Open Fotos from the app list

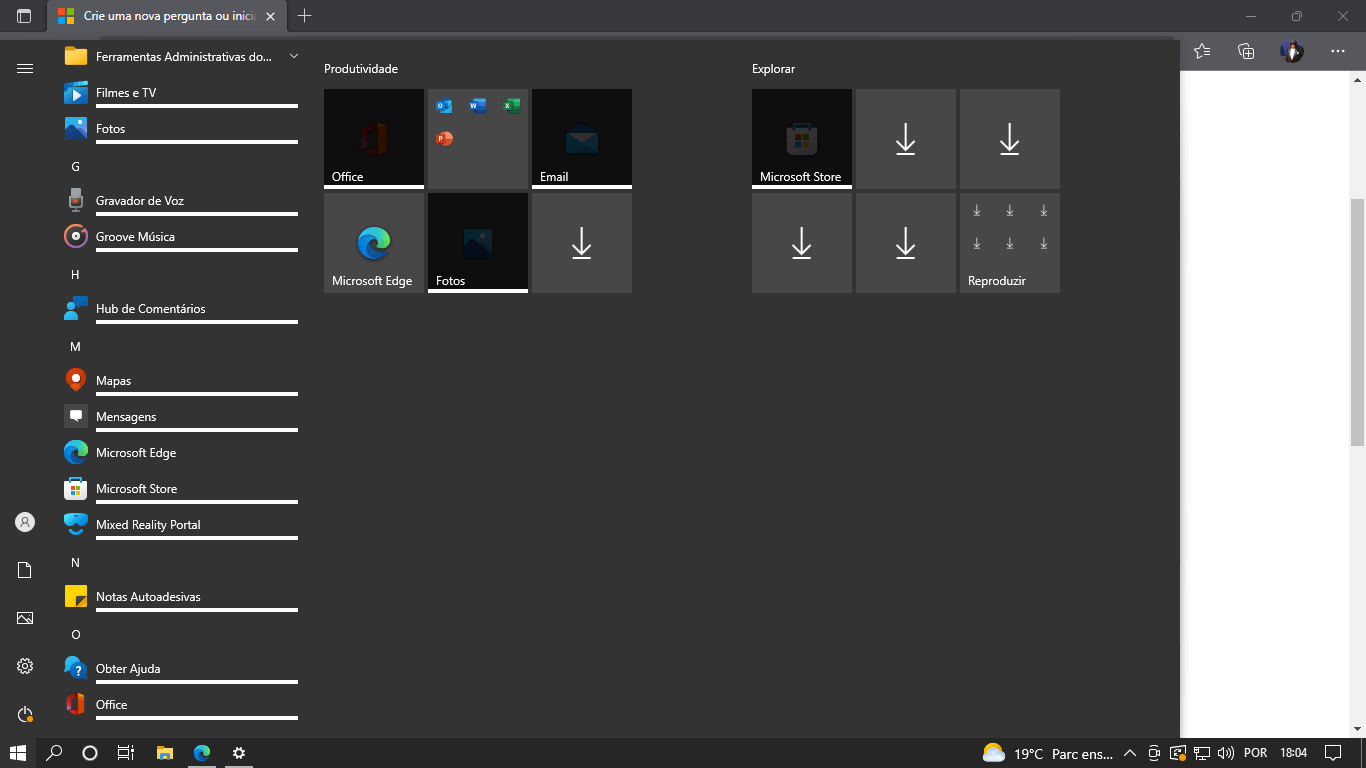[180, 129]
